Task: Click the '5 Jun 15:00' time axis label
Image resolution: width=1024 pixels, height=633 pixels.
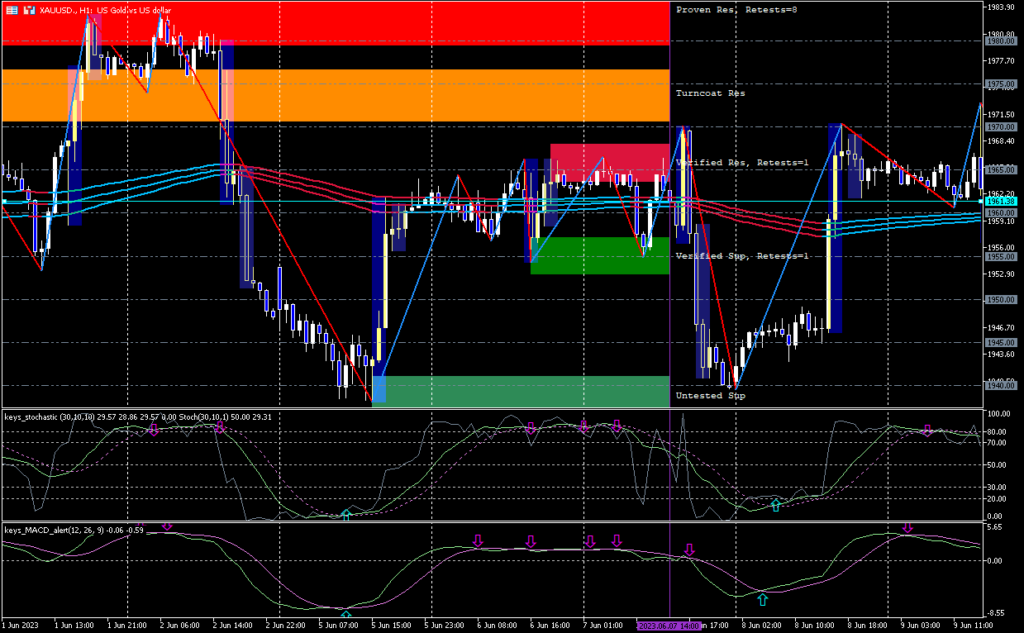Action: 392,626
